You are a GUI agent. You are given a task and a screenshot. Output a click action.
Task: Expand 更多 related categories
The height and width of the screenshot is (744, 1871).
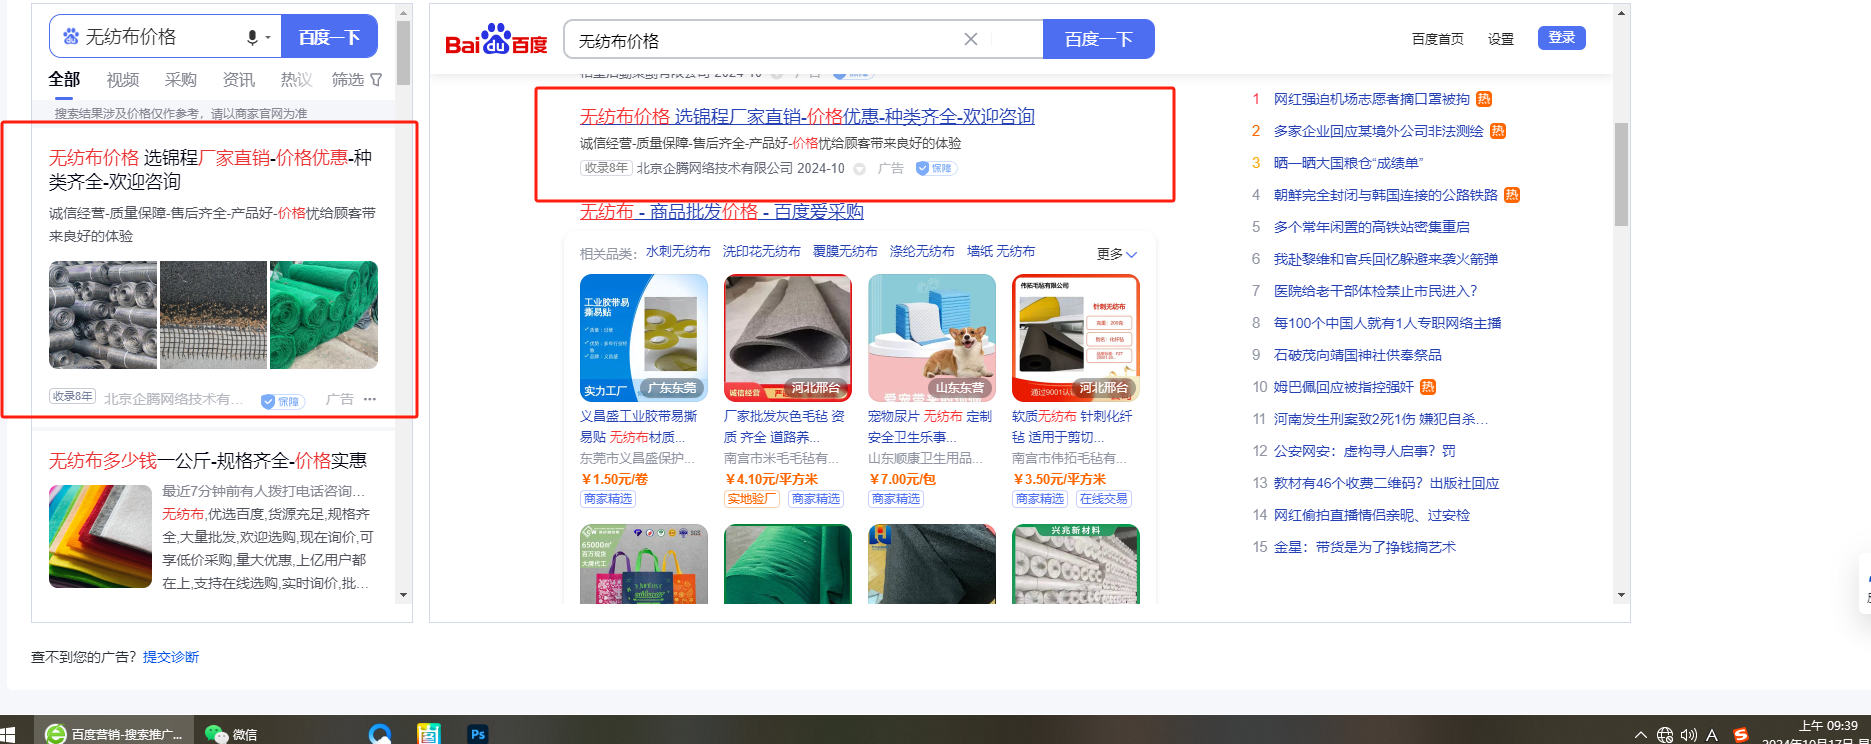pyautogui.click(x=1117, y=254)
